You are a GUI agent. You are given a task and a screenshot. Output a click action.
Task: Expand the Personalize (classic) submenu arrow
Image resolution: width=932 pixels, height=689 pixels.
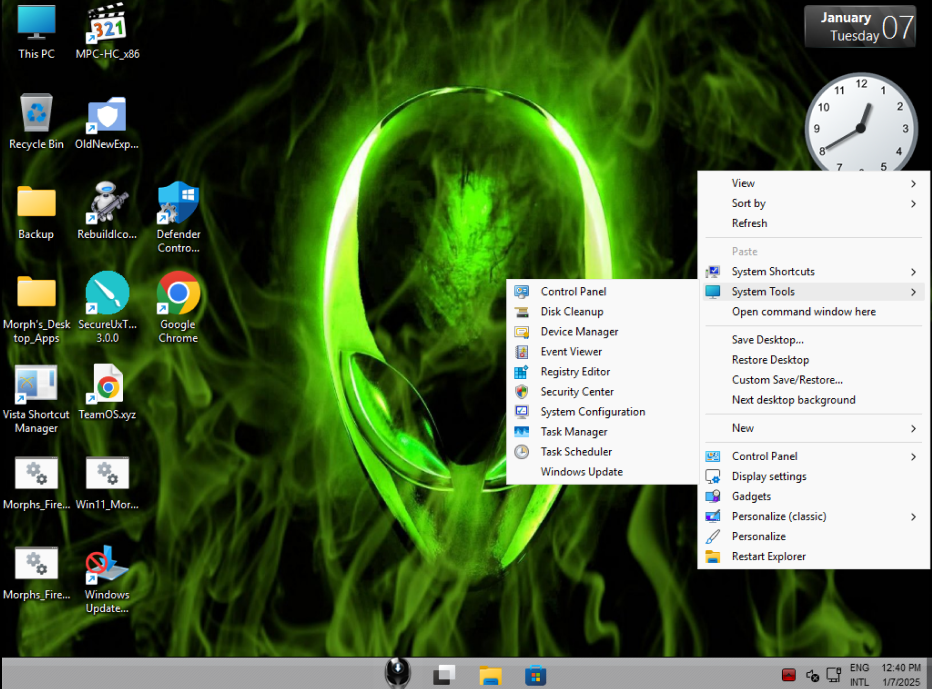914,517
